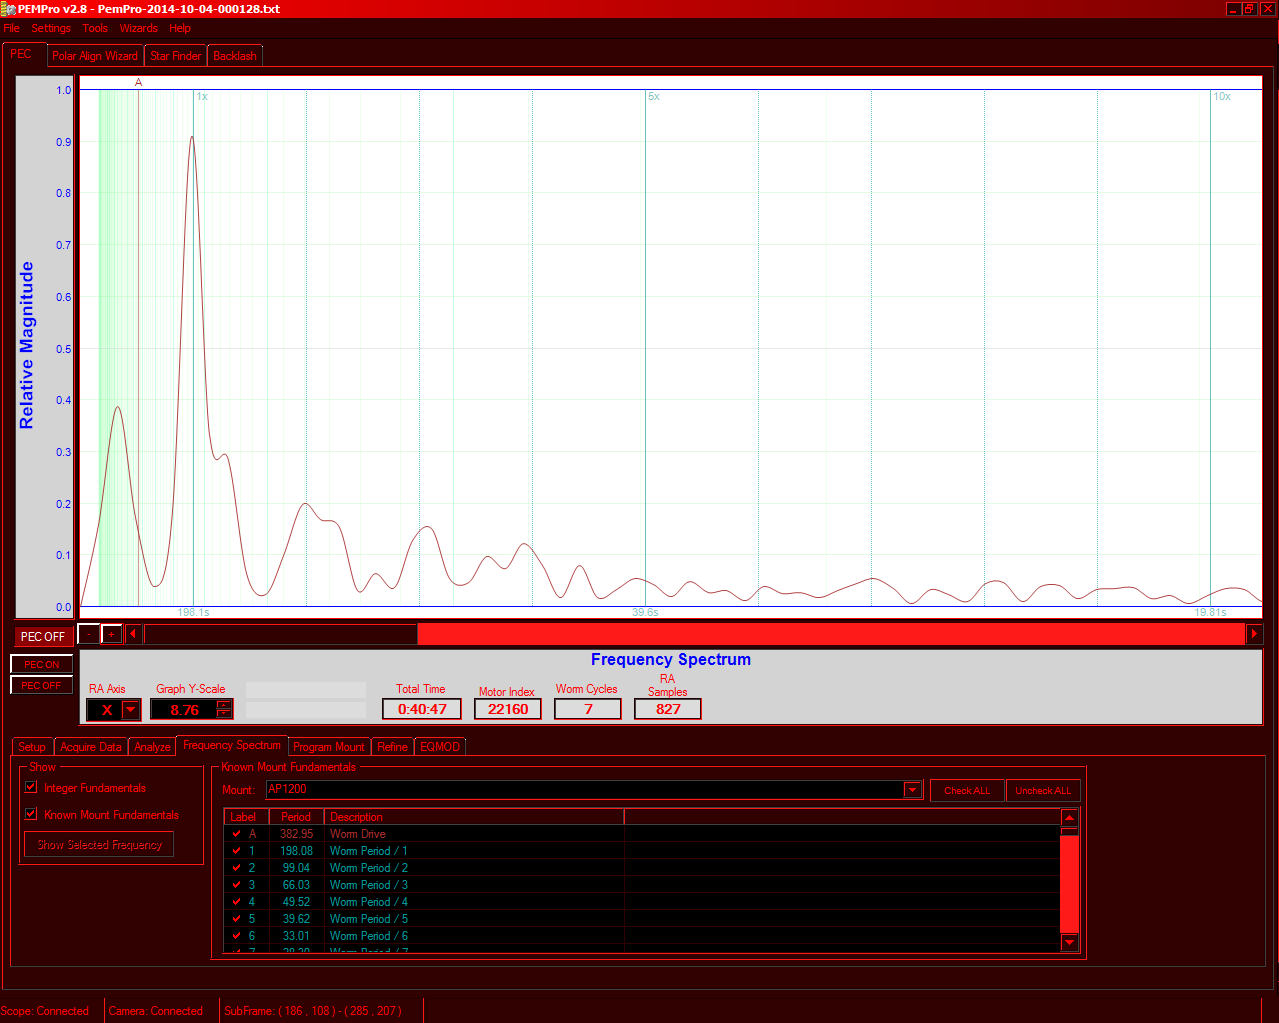Viewport: 1279px width, 1023px height.
Task: Click the minus zoom button below graph
Action: [x=89, y=634]
